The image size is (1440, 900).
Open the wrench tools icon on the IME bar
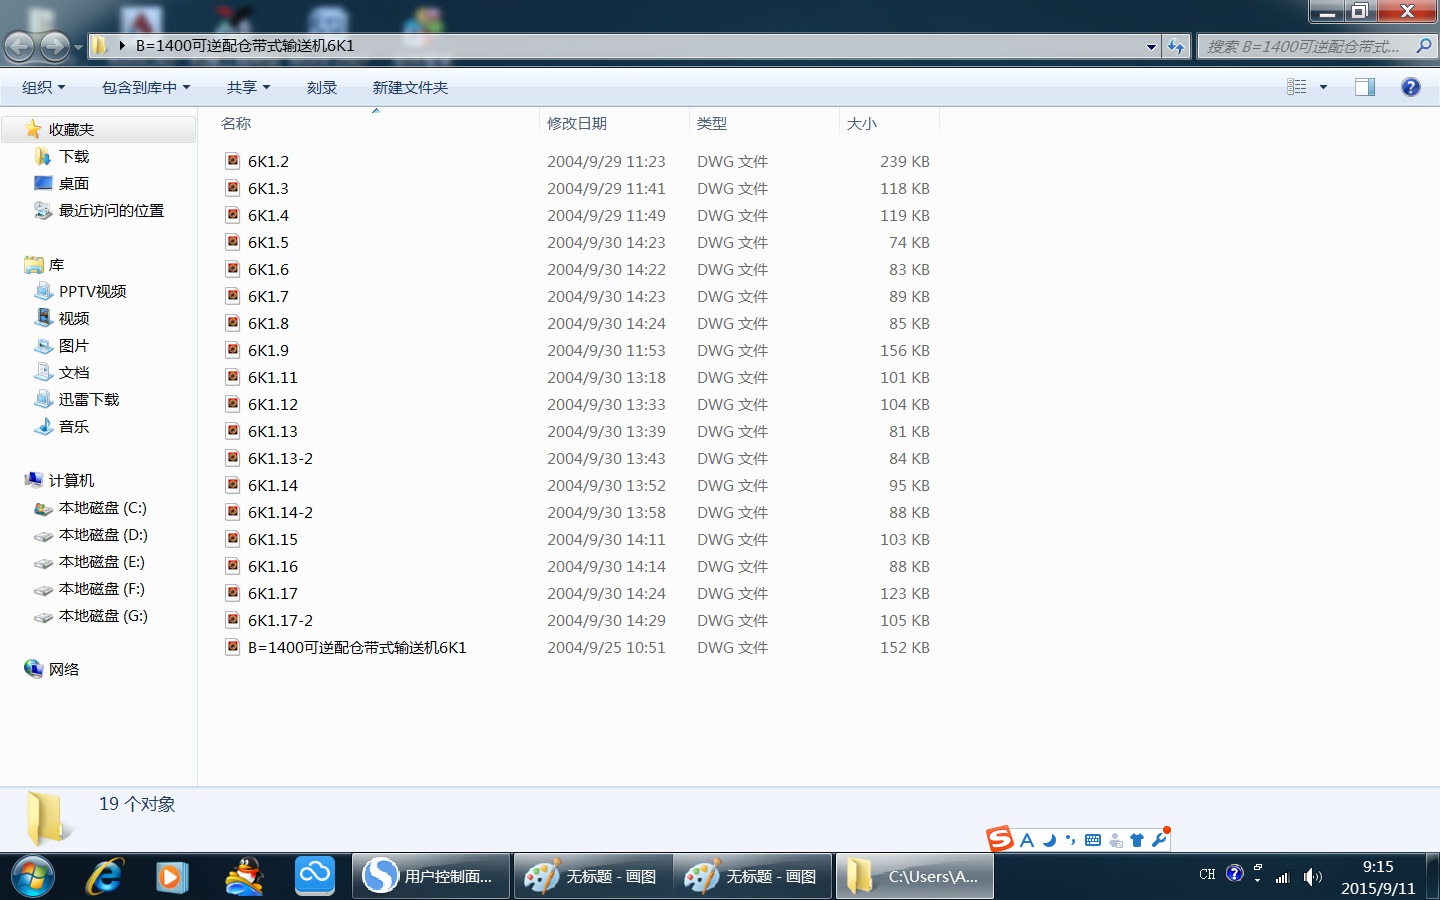(x=1160, y=839)
